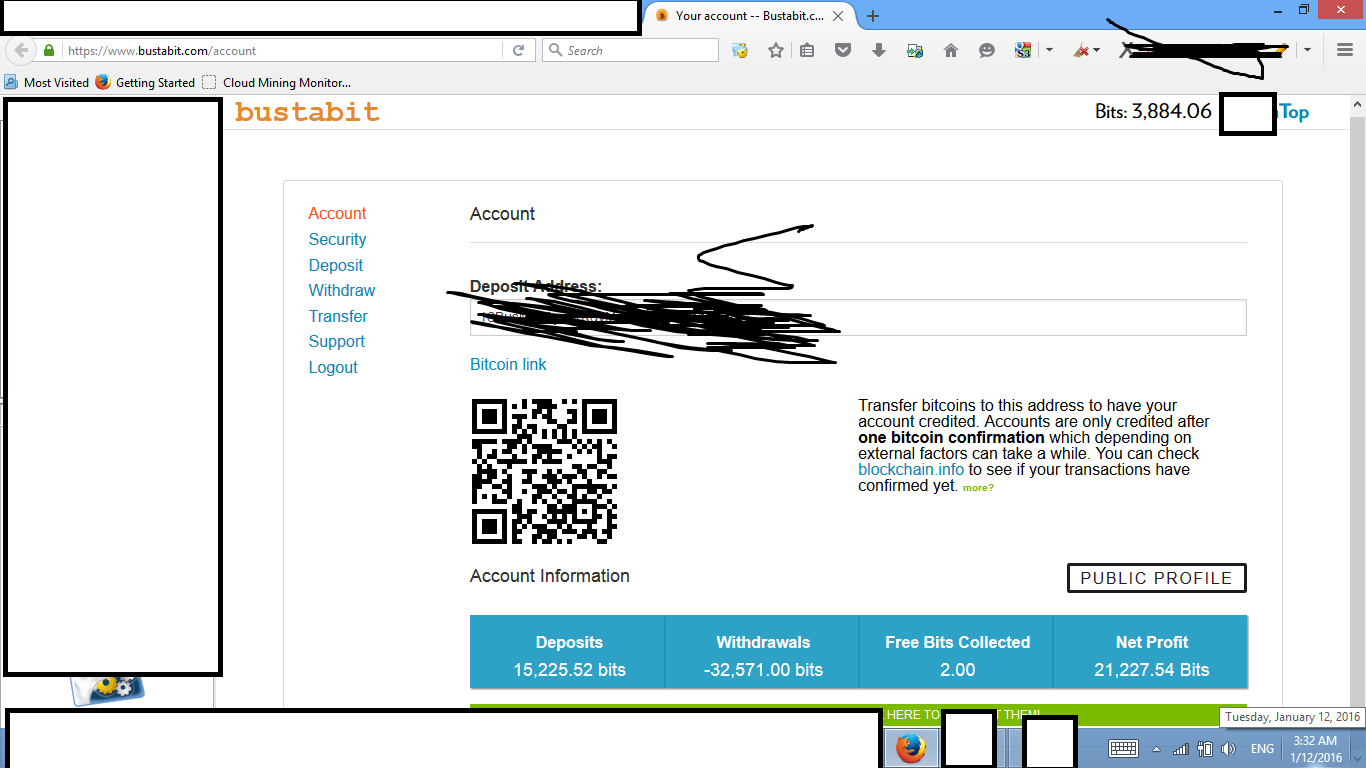Viewport: 1366px width, 768px height.
Task: Open a new tab with the plus button
Action: 873,16
